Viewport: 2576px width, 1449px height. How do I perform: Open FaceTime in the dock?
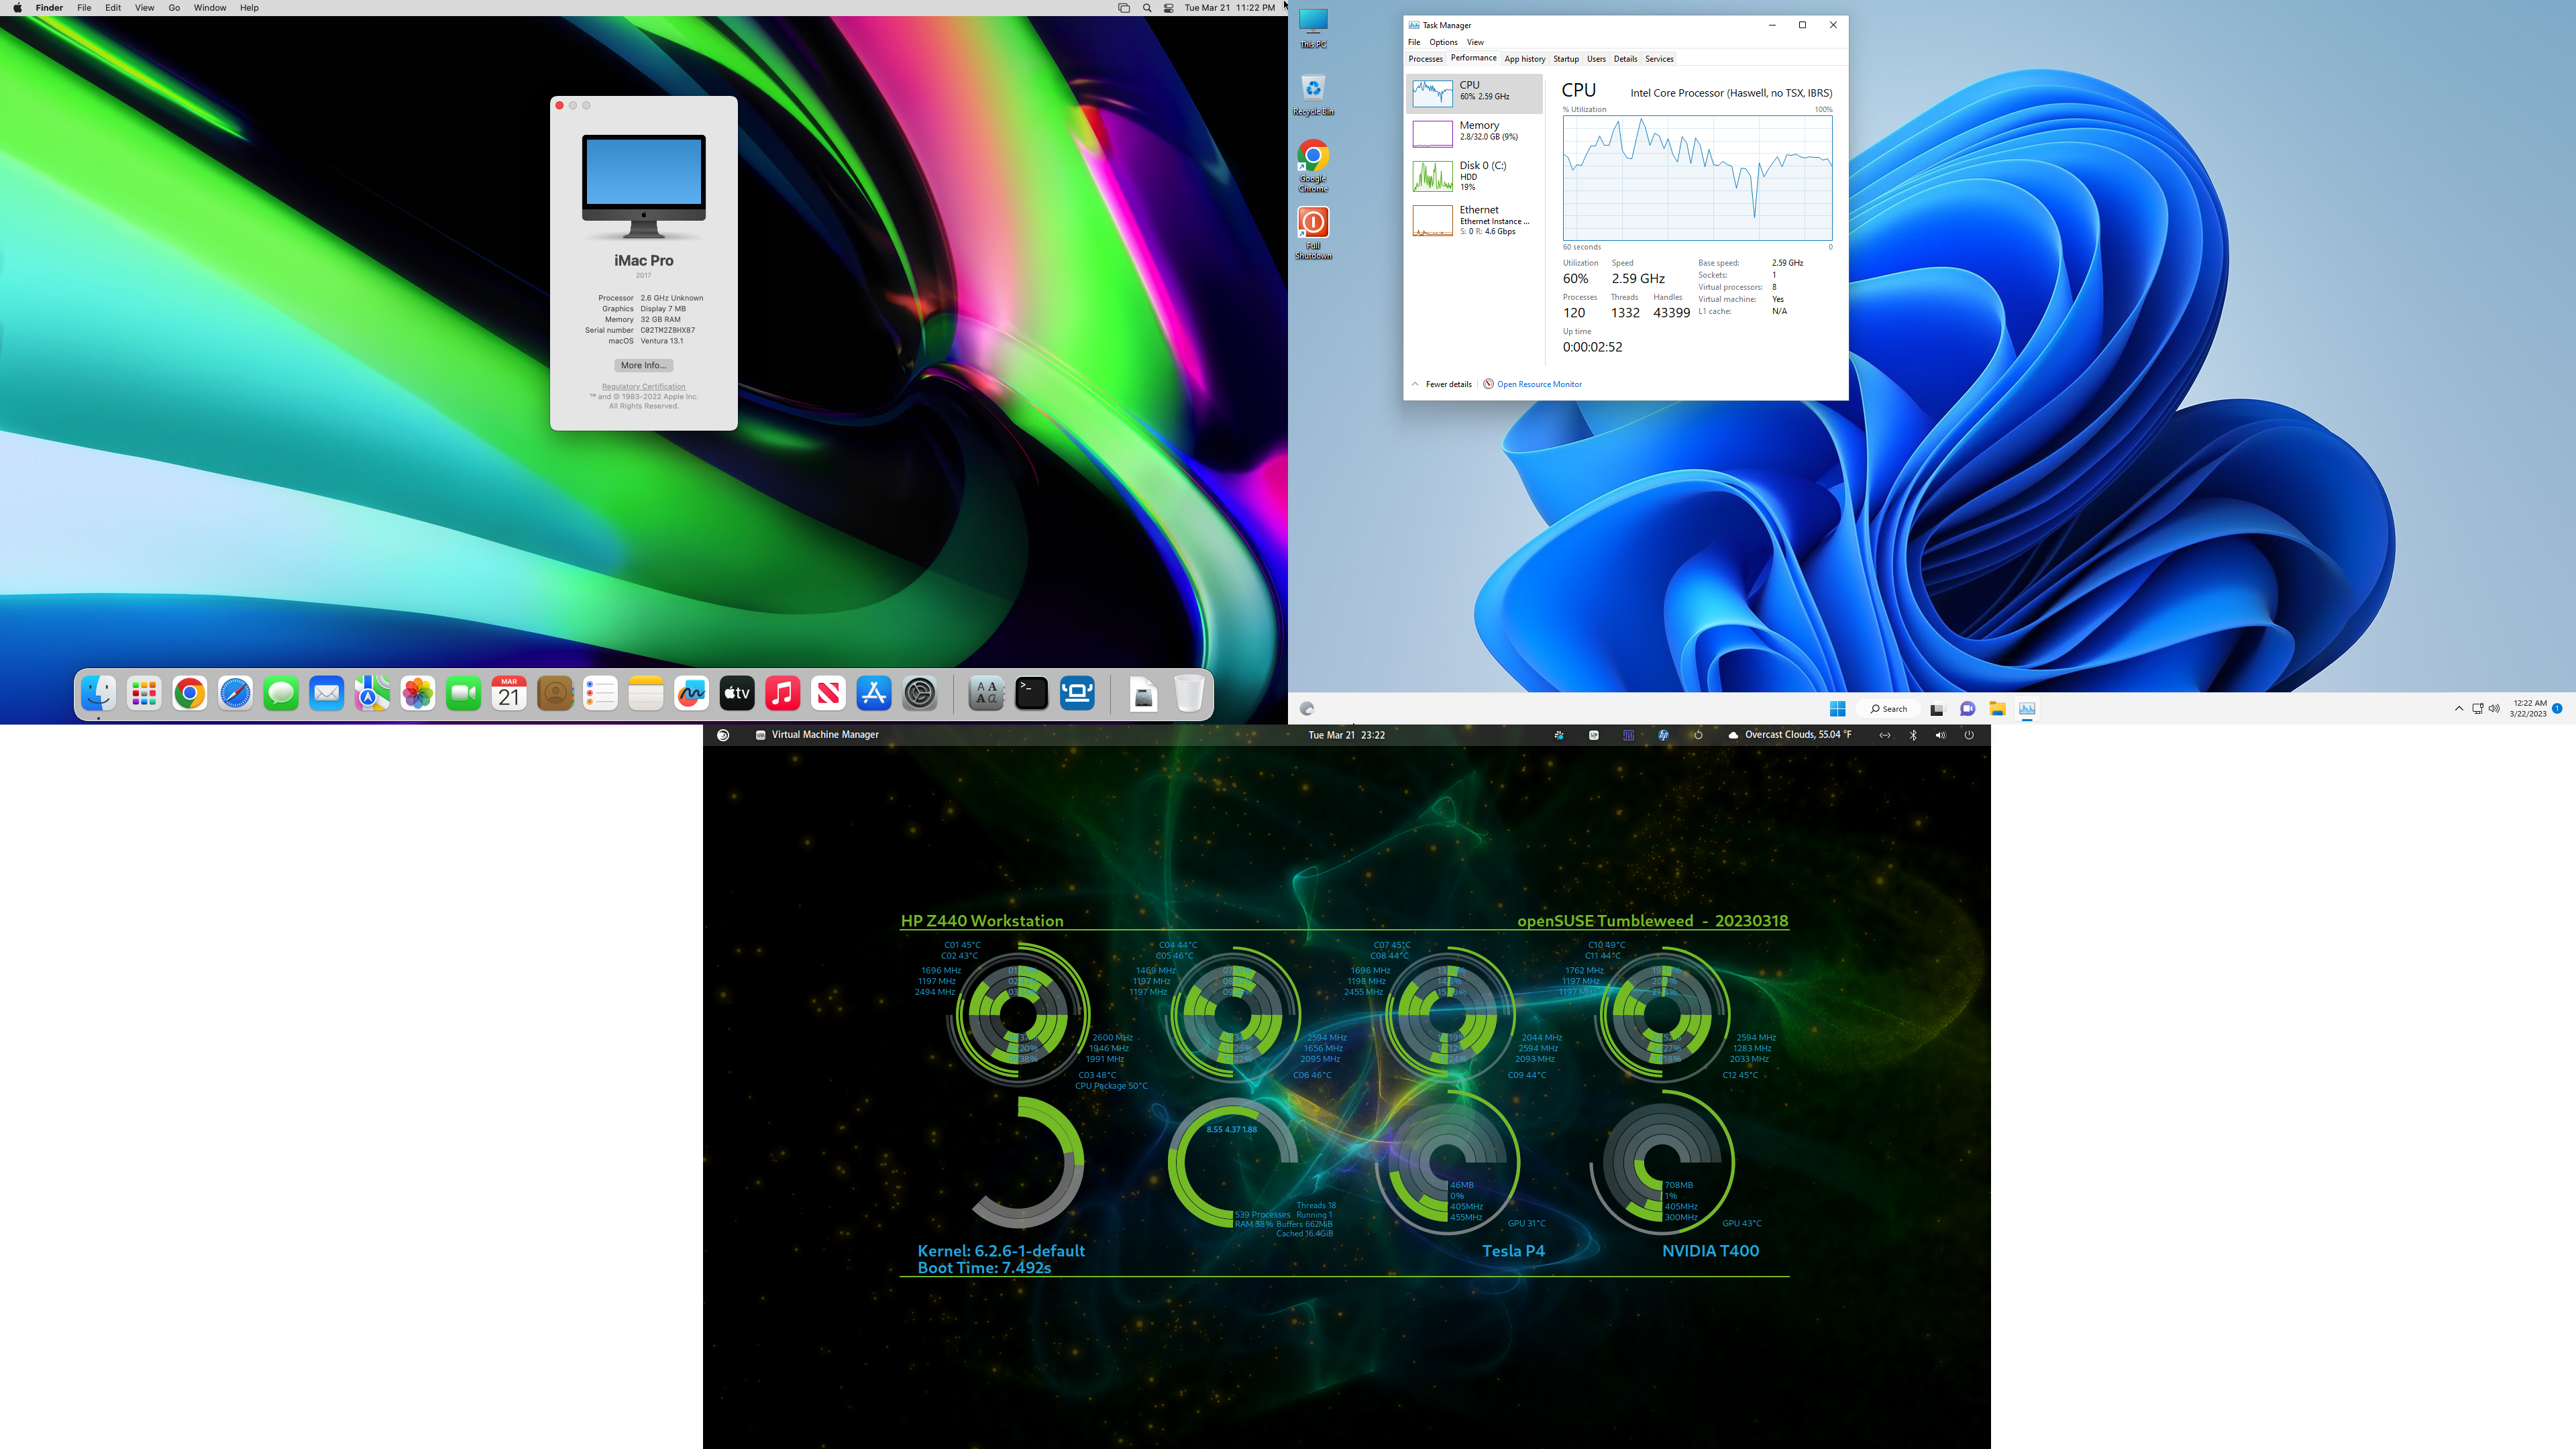[464, 693]
